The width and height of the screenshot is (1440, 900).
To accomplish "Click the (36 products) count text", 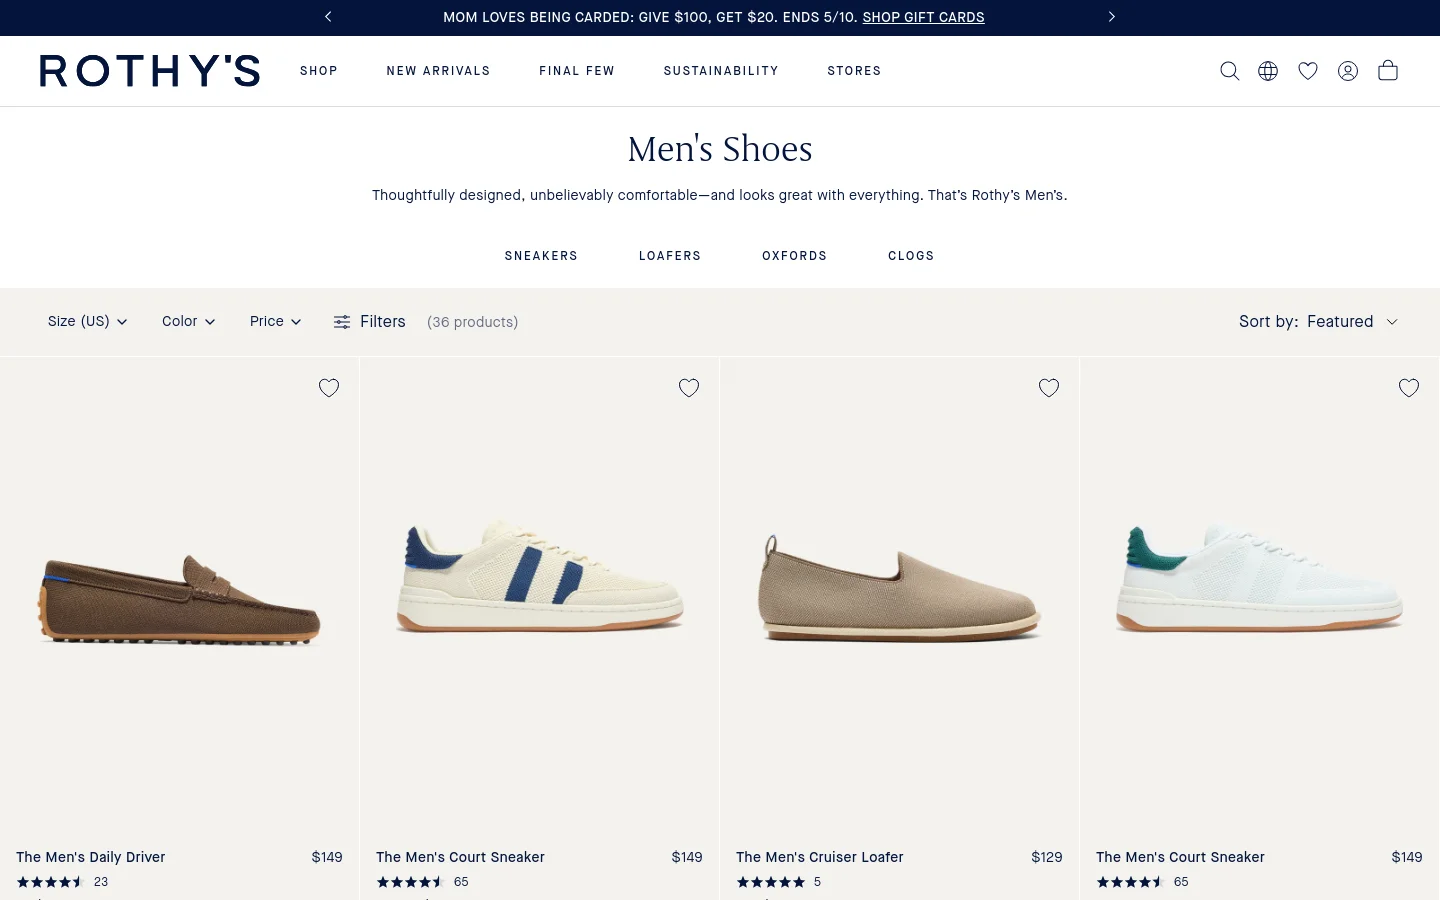I will (x=472, y=322).
